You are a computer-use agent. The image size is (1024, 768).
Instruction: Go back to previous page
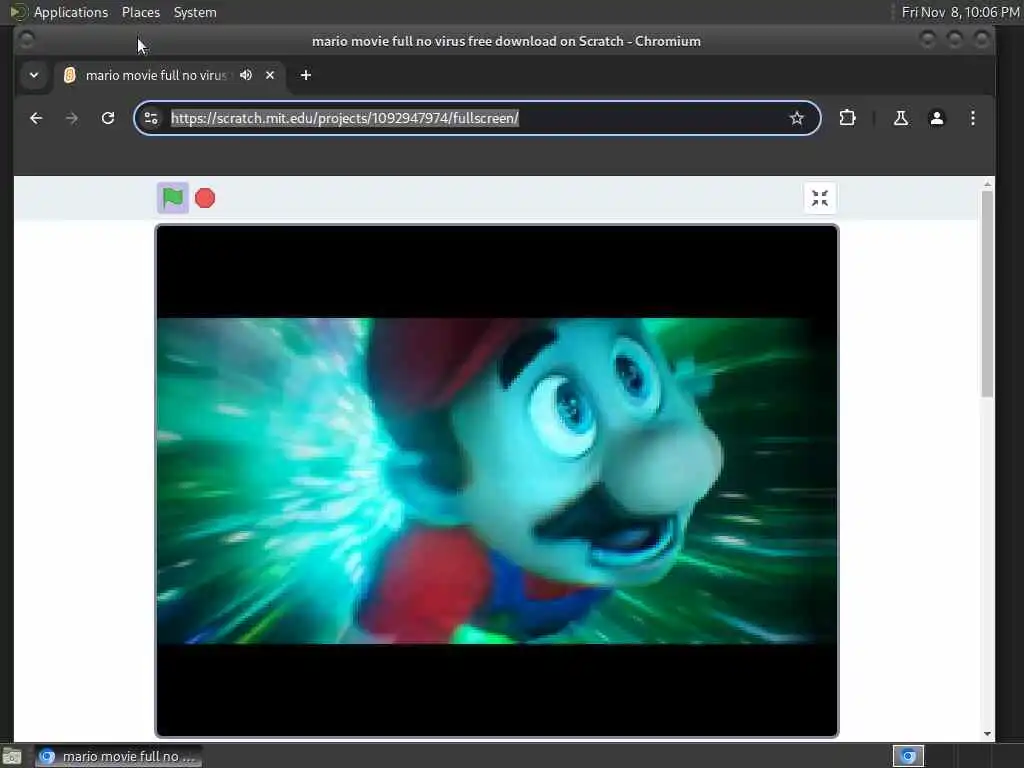click(x=36, y=118)
